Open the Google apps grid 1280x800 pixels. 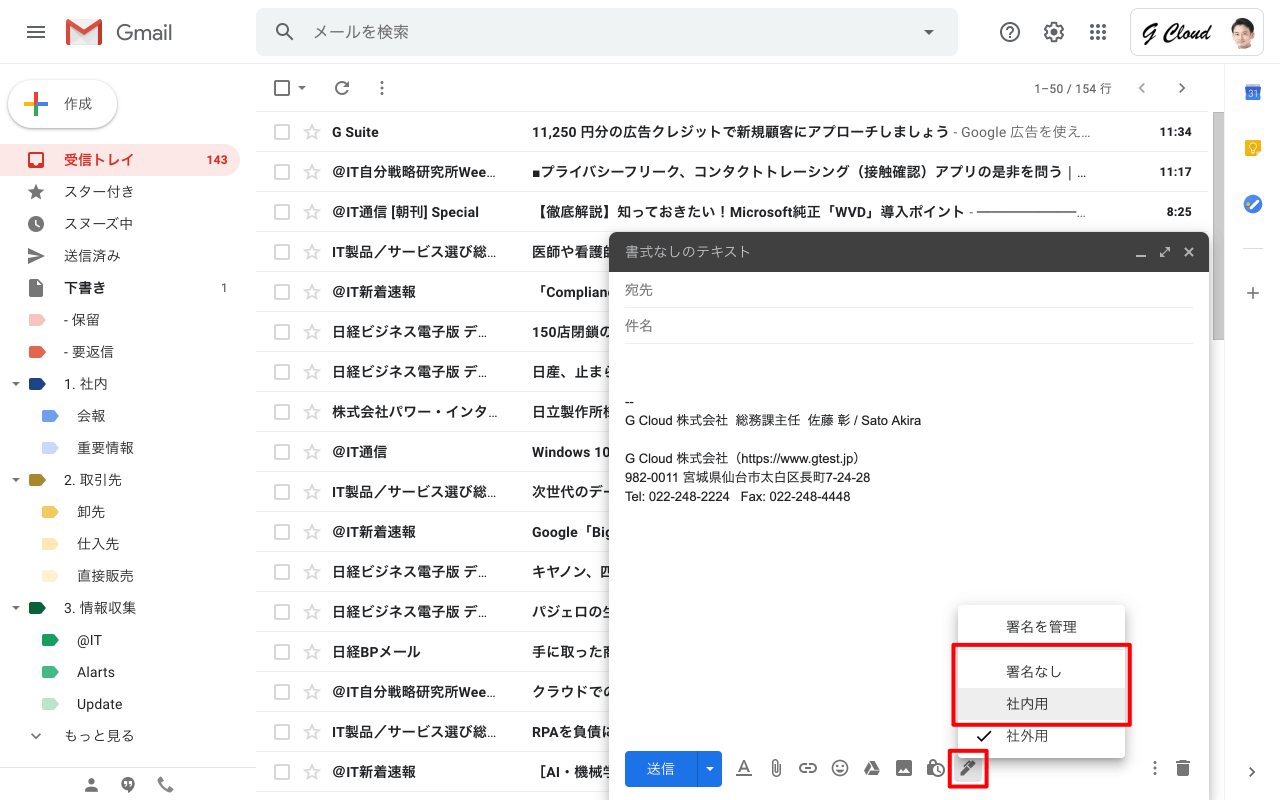coord(1098,32)
